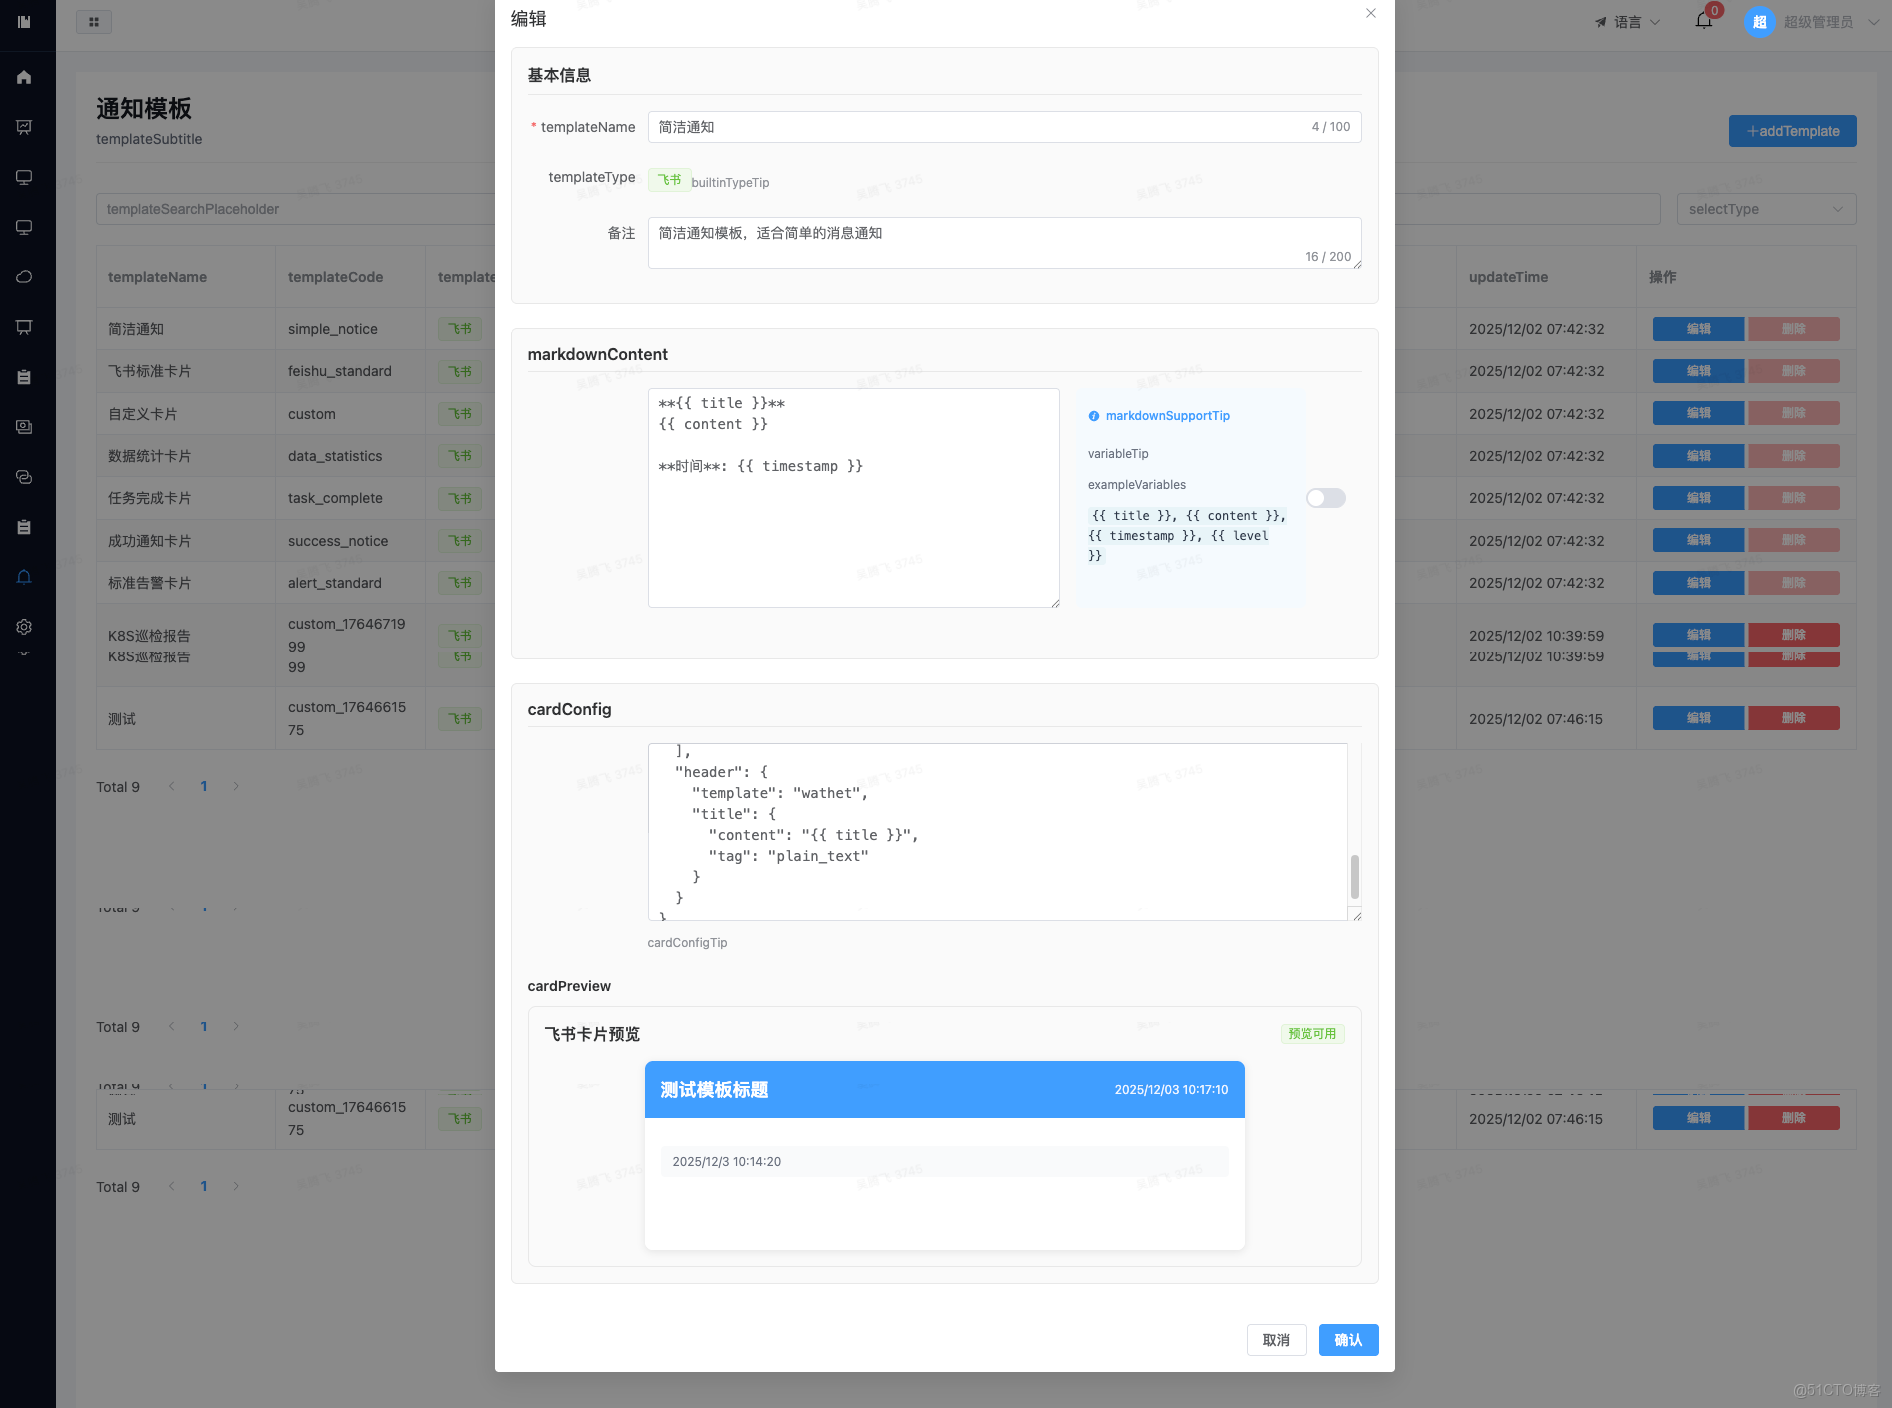Click the addTemplate button
The height and width of the screenshot is (1408, 1892).
(x=1793, y=131)
